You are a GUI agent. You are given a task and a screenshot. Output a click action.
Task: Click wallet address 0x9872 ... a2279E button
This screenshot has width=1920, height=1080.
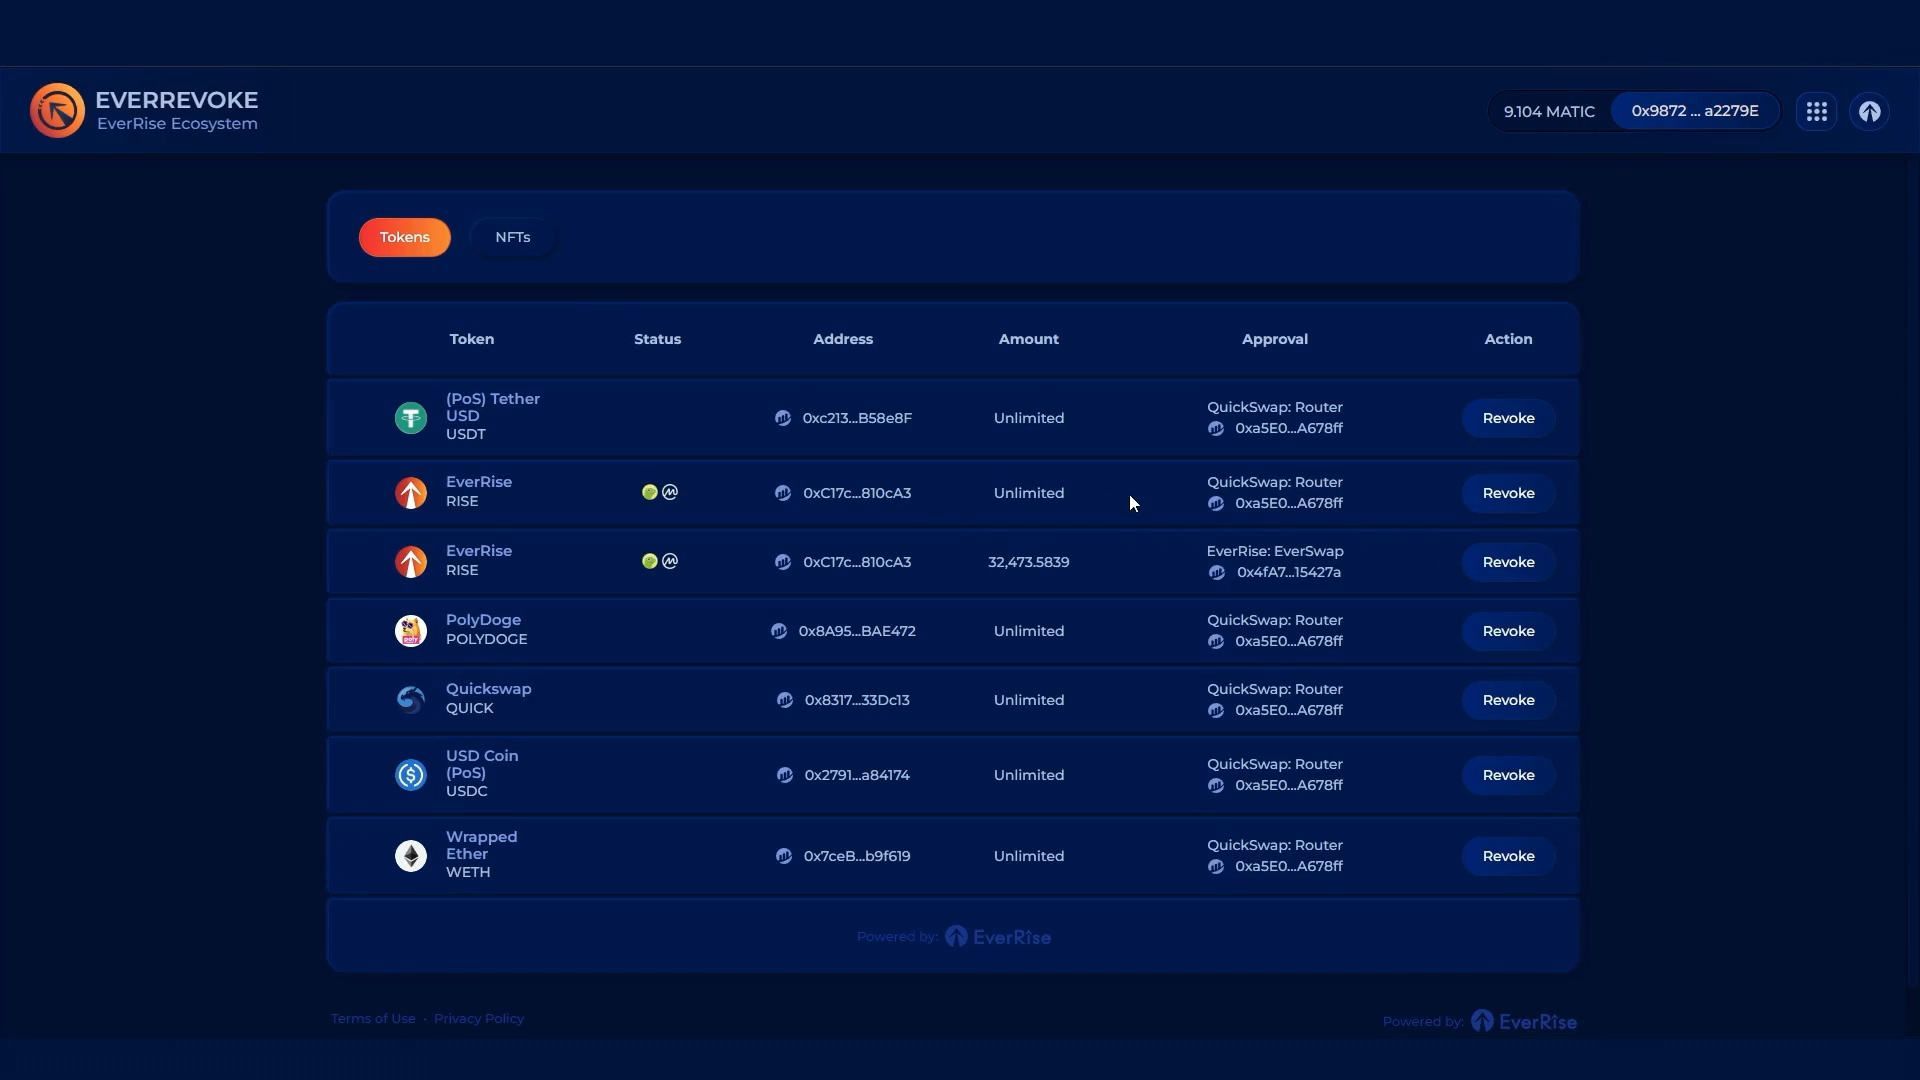click(1695, 111)
